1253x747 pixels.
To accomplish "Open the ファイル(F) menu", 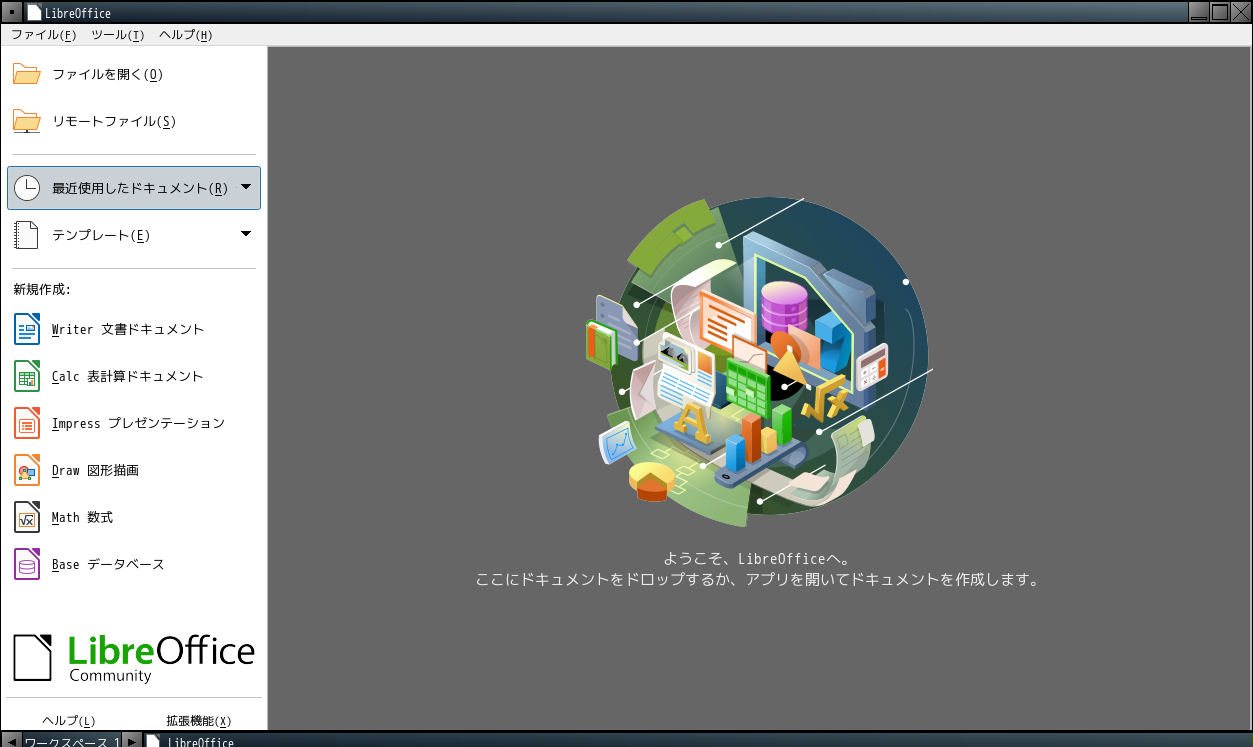I will point(43,35).
